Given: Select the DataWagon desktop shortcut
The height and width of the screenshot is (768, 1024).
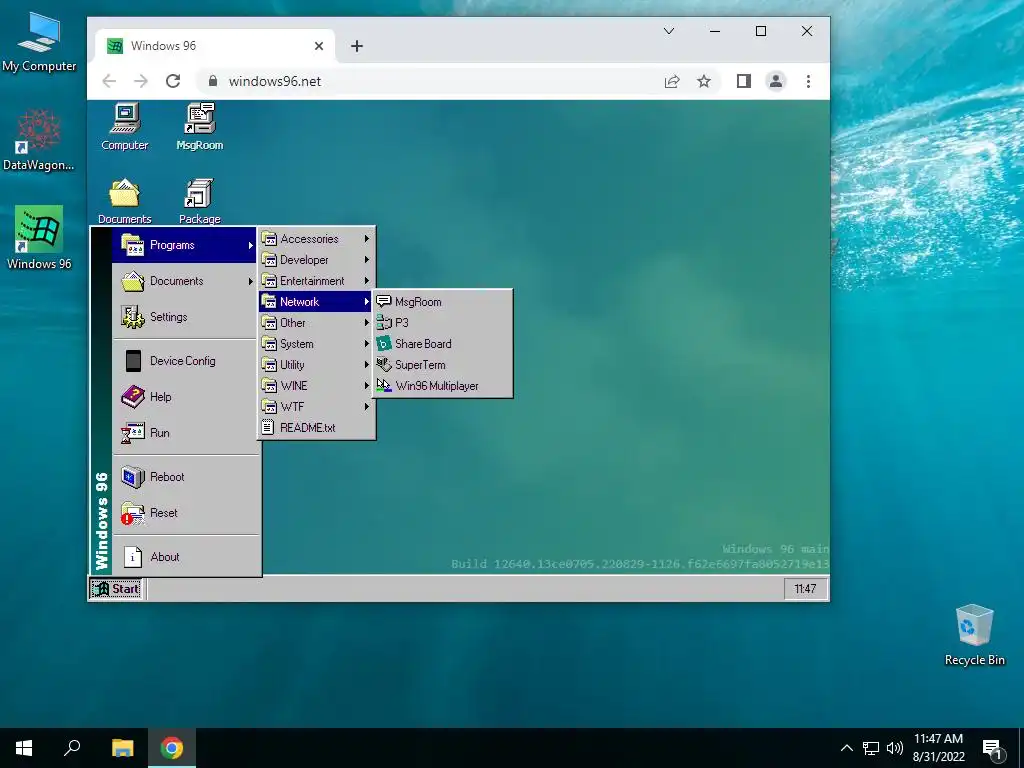Looking at the screenshot, I should (39, 140).
